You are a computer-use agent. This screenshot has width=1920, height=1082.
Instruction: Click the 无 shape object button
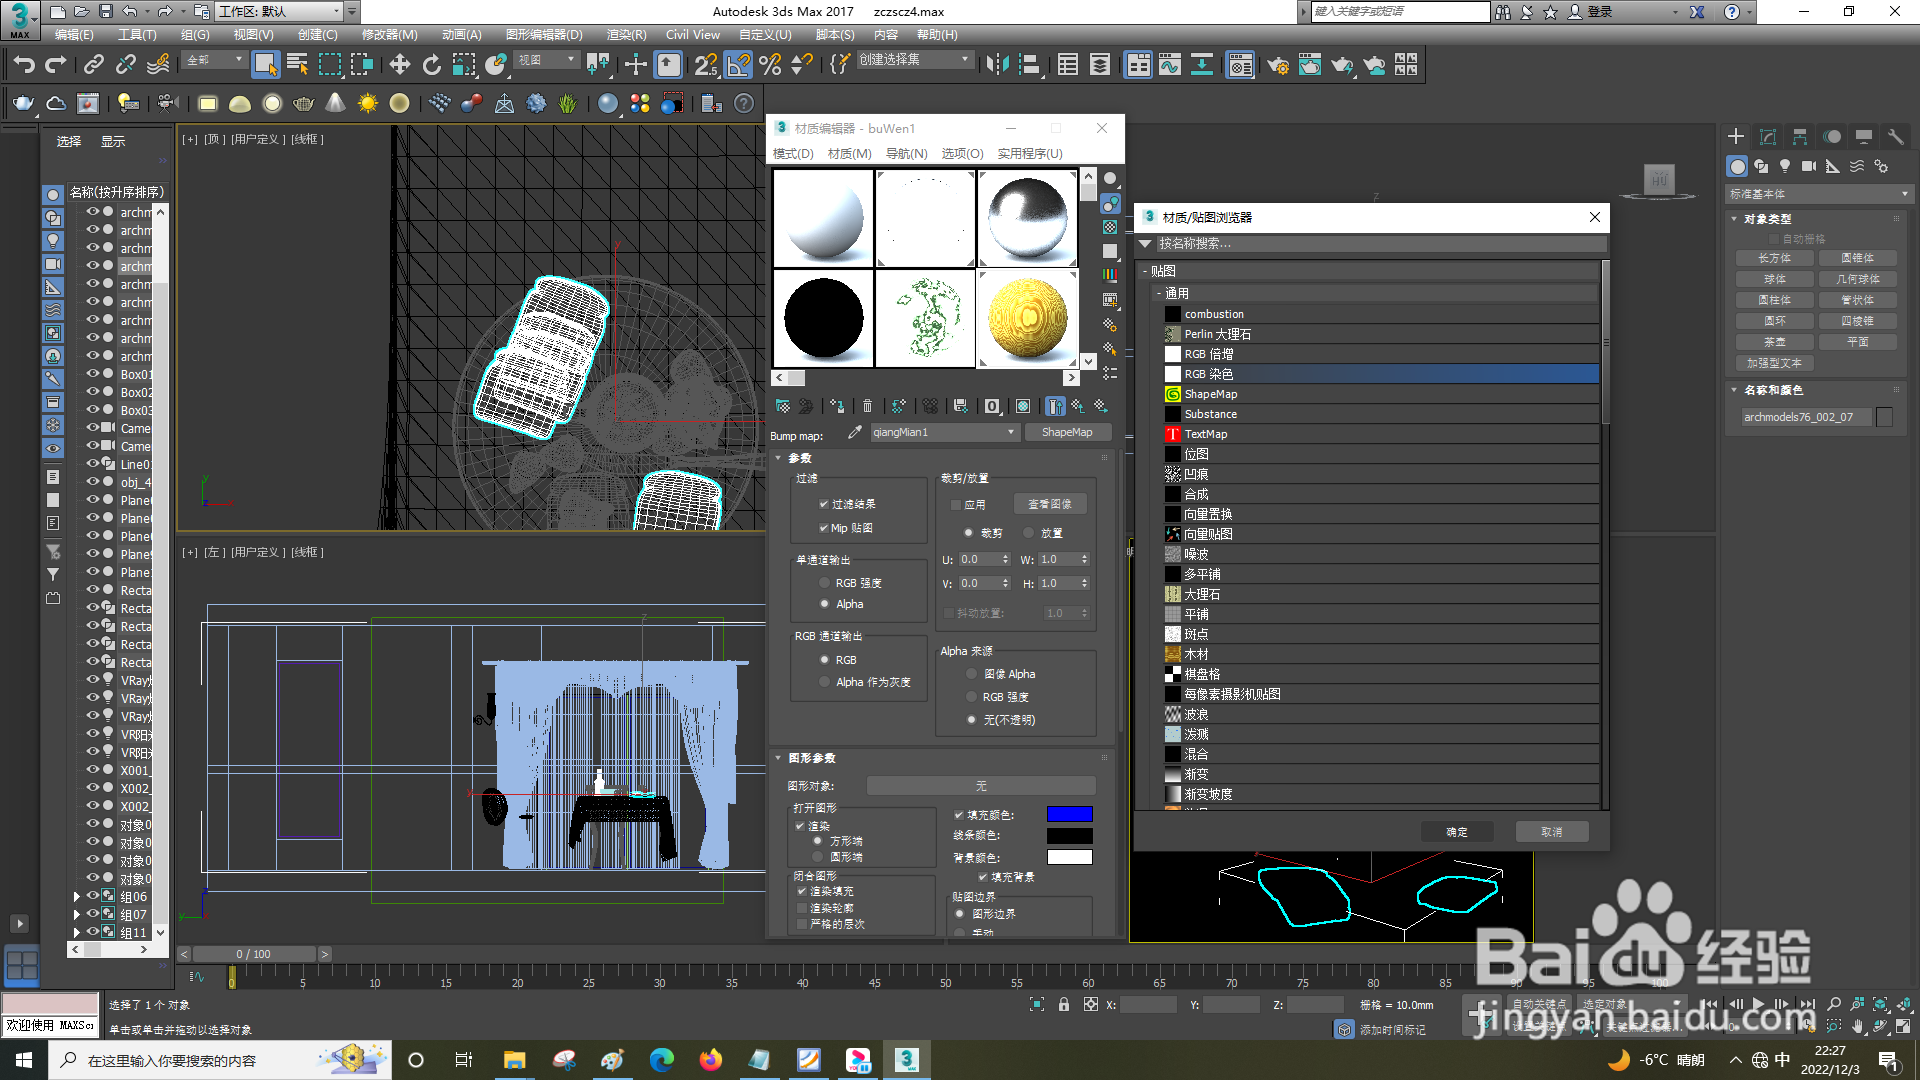click(981, 786)
